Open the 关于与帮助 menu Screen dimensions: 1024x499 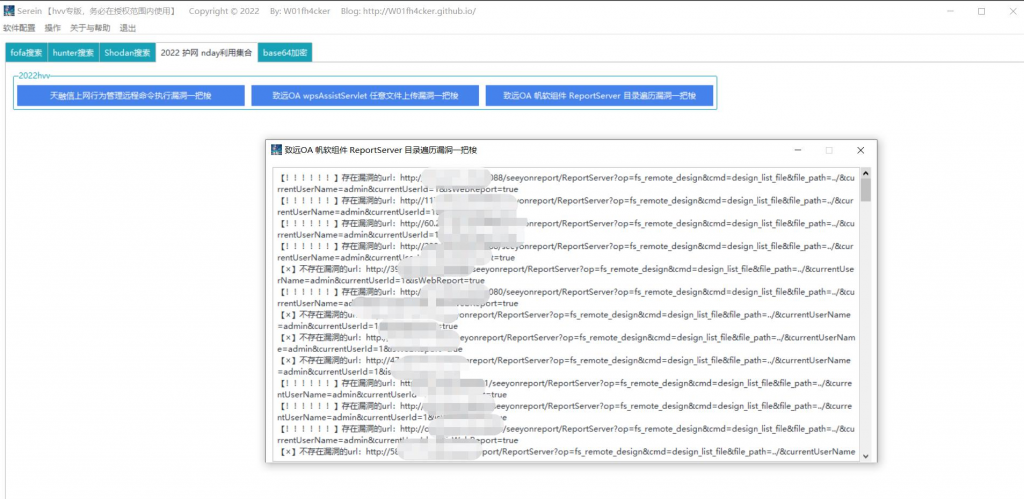tap(90, 28)
